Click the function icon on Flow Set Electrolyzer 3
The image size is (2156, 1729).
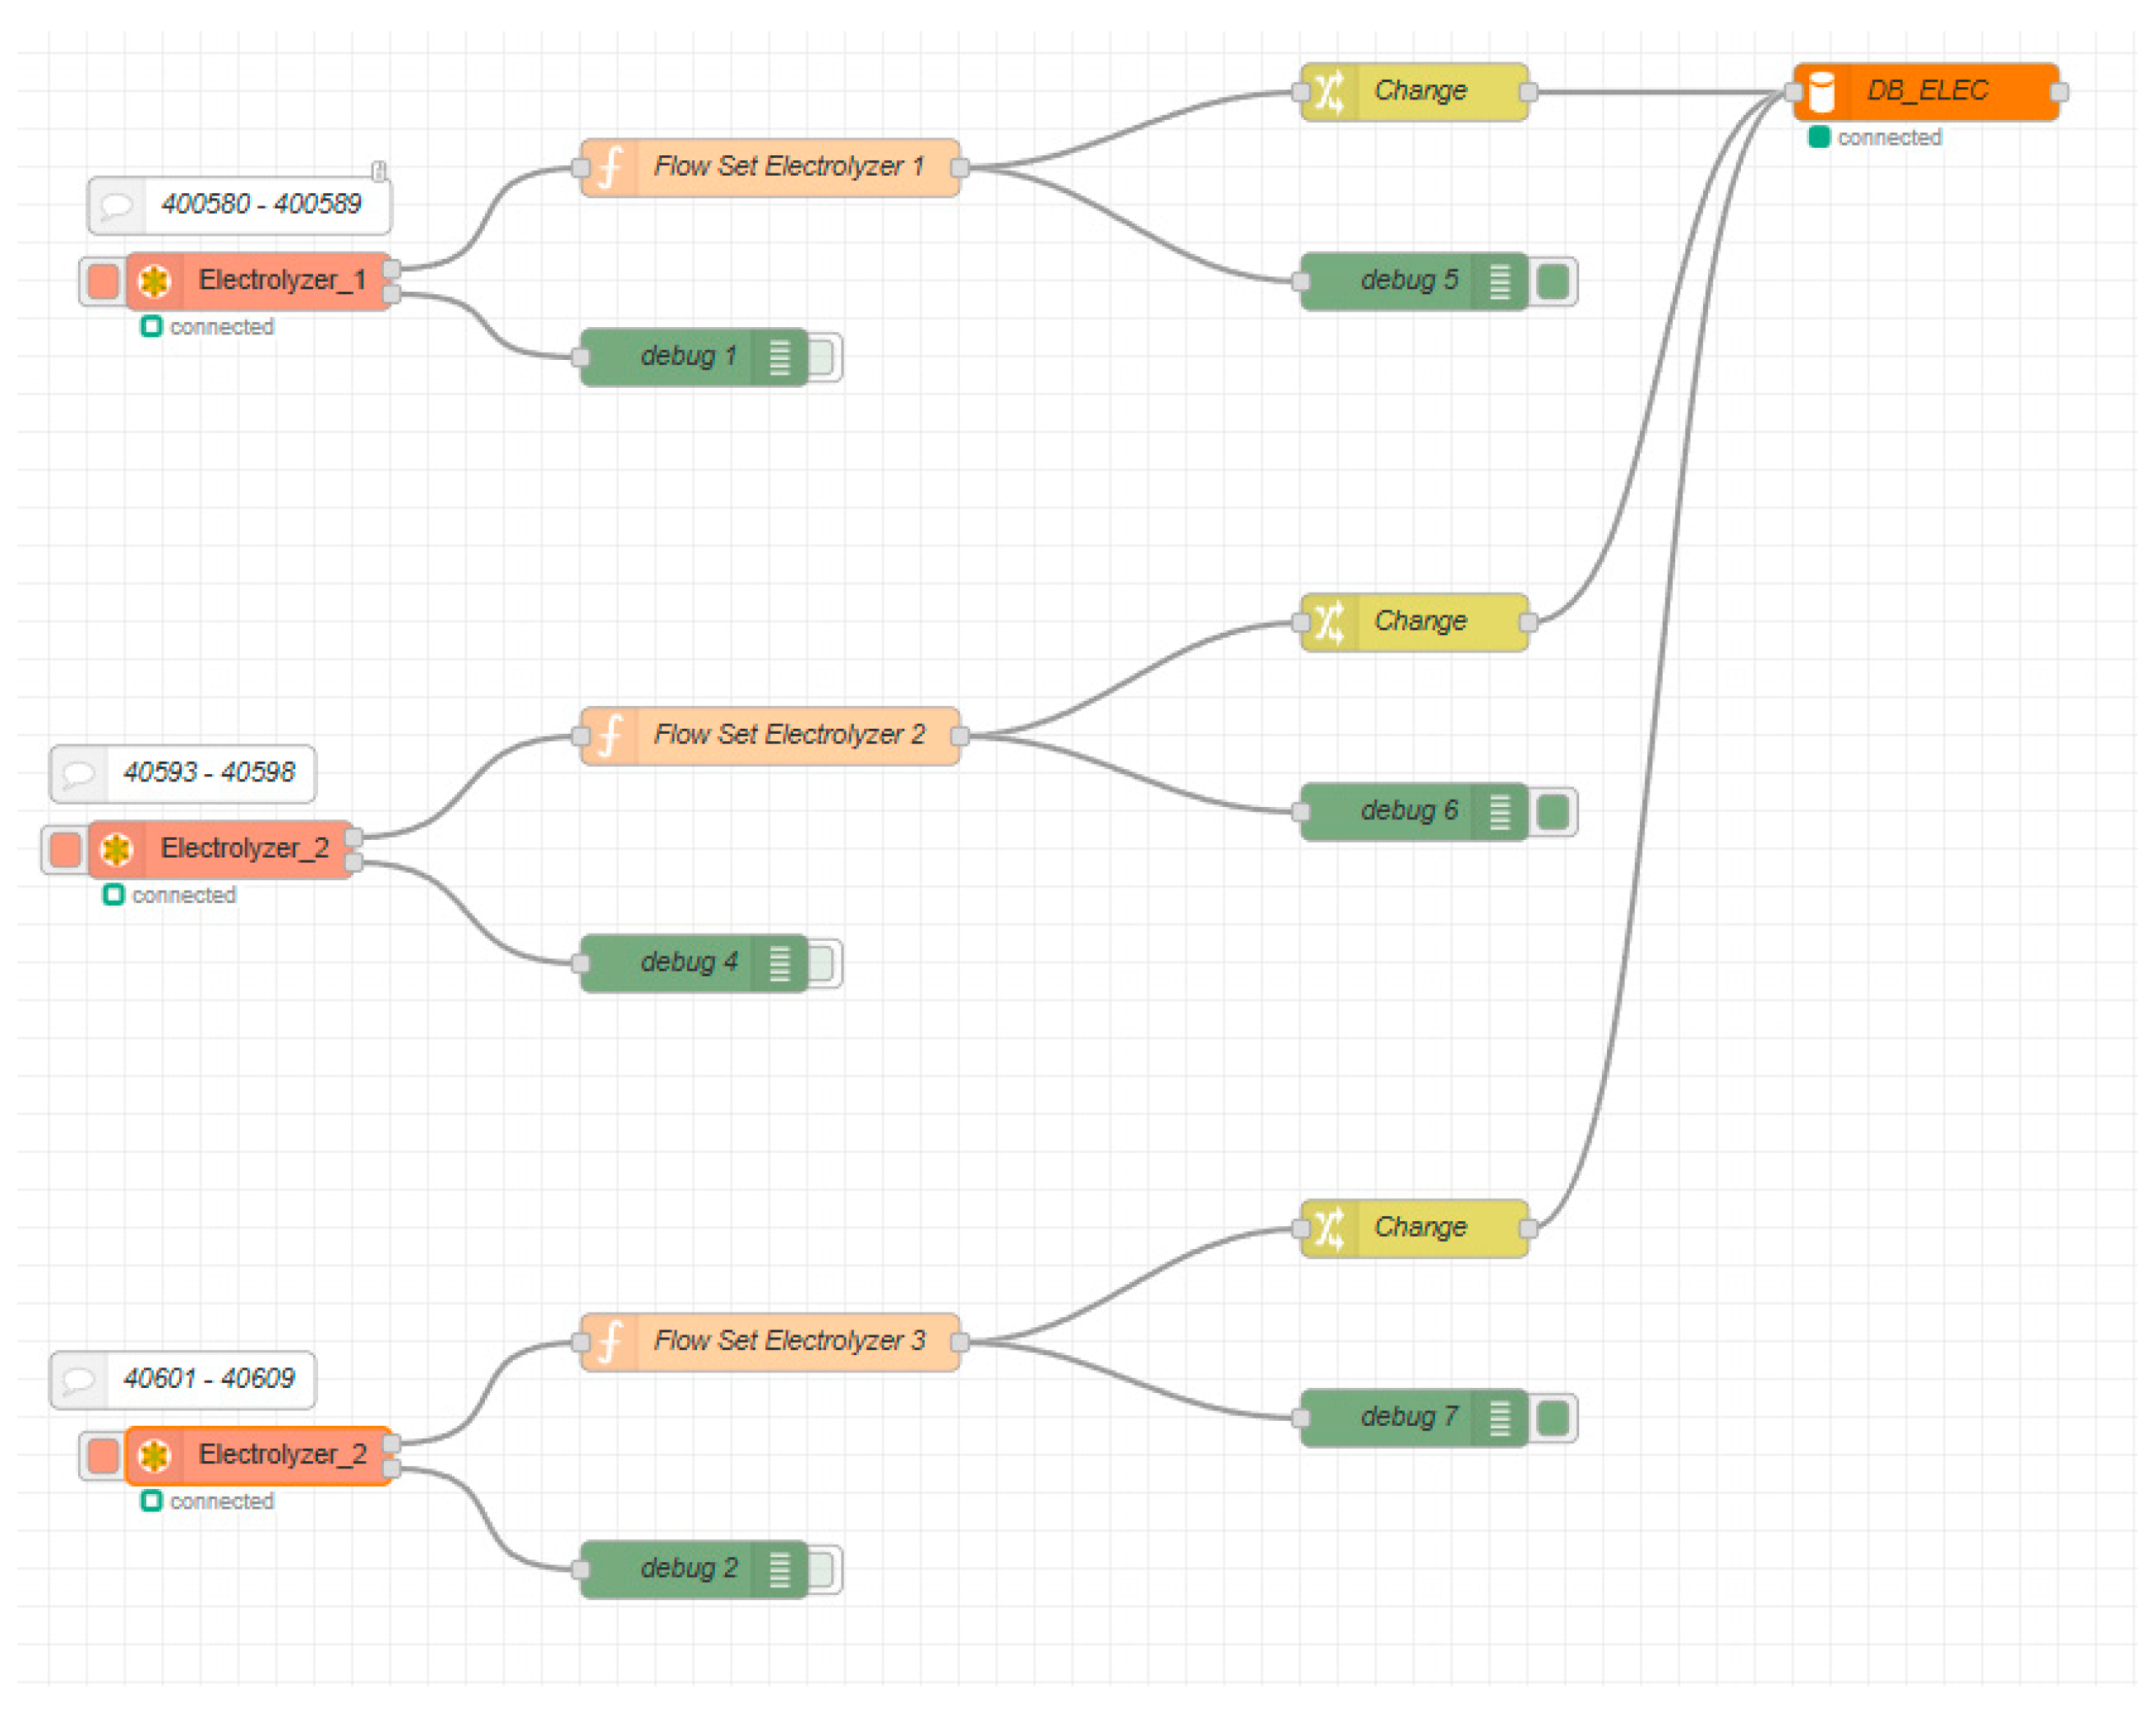click(x=610, y=1342)
